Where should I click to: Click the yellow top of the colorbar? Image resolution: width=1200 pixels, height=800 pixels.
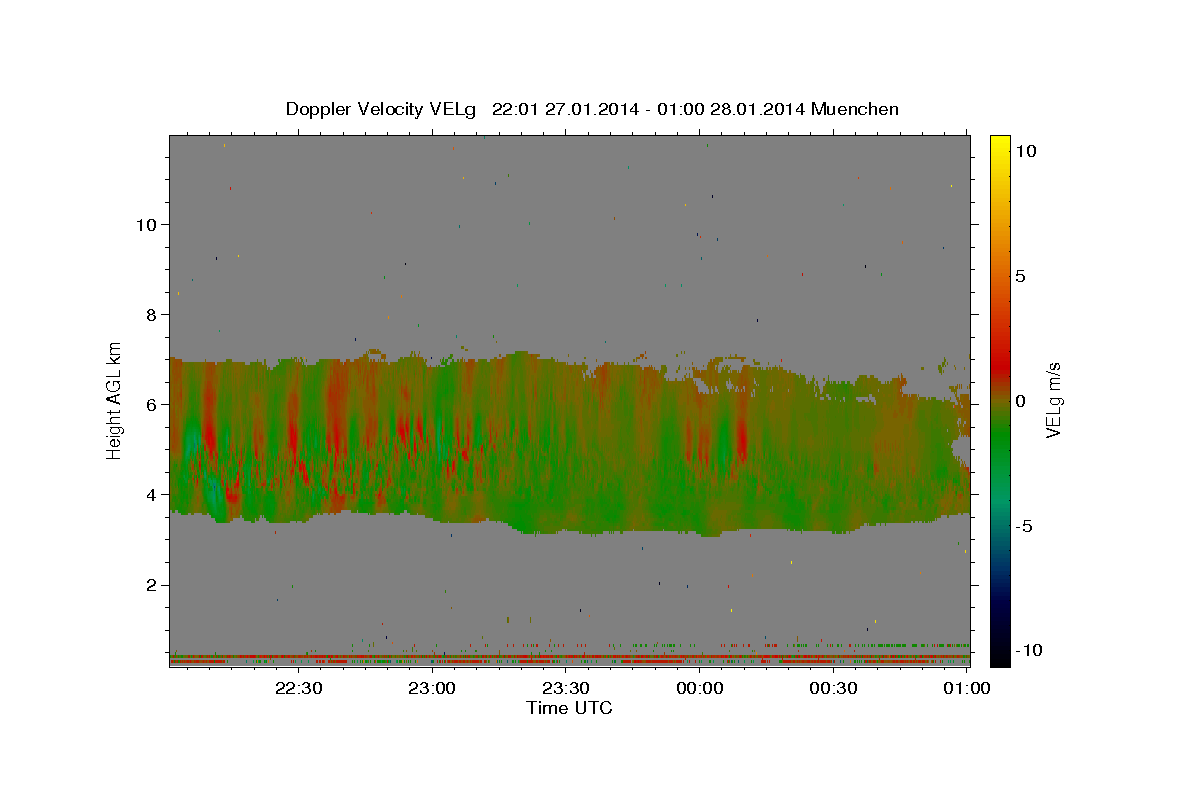click(x=1000, y=145)
